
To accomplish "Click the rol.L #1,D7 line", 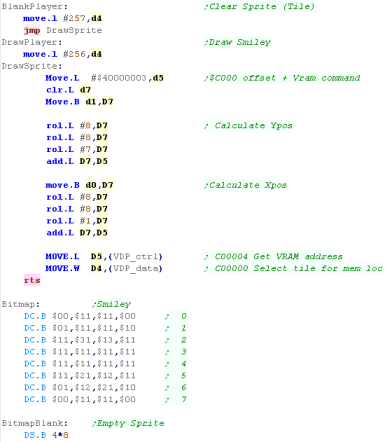I will pyautogui.click(x=77, y=221).
